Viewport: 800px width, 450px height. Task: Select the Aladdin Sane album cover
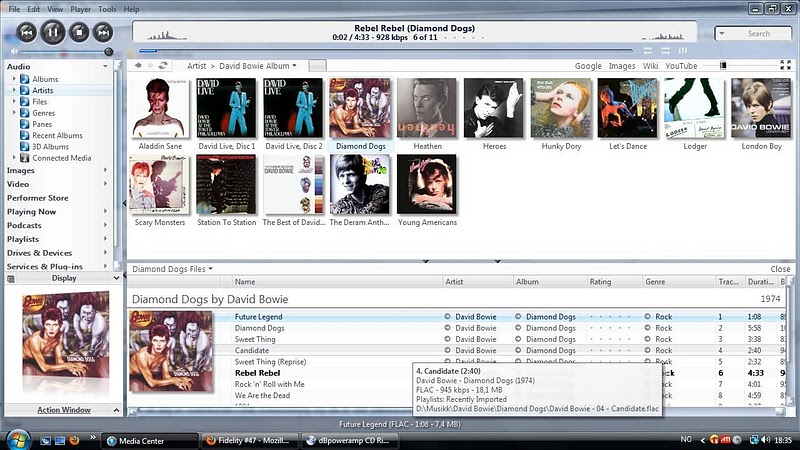(160, 108)
